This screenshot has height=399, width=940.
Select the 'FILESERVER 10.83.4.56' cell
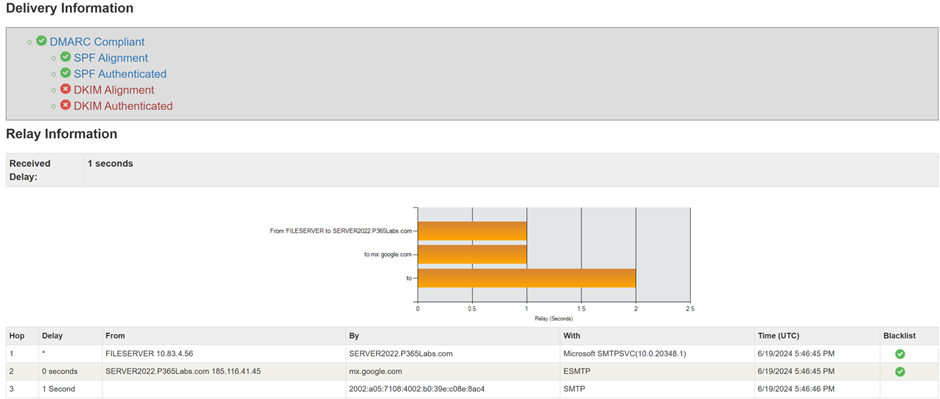point(223,353)
